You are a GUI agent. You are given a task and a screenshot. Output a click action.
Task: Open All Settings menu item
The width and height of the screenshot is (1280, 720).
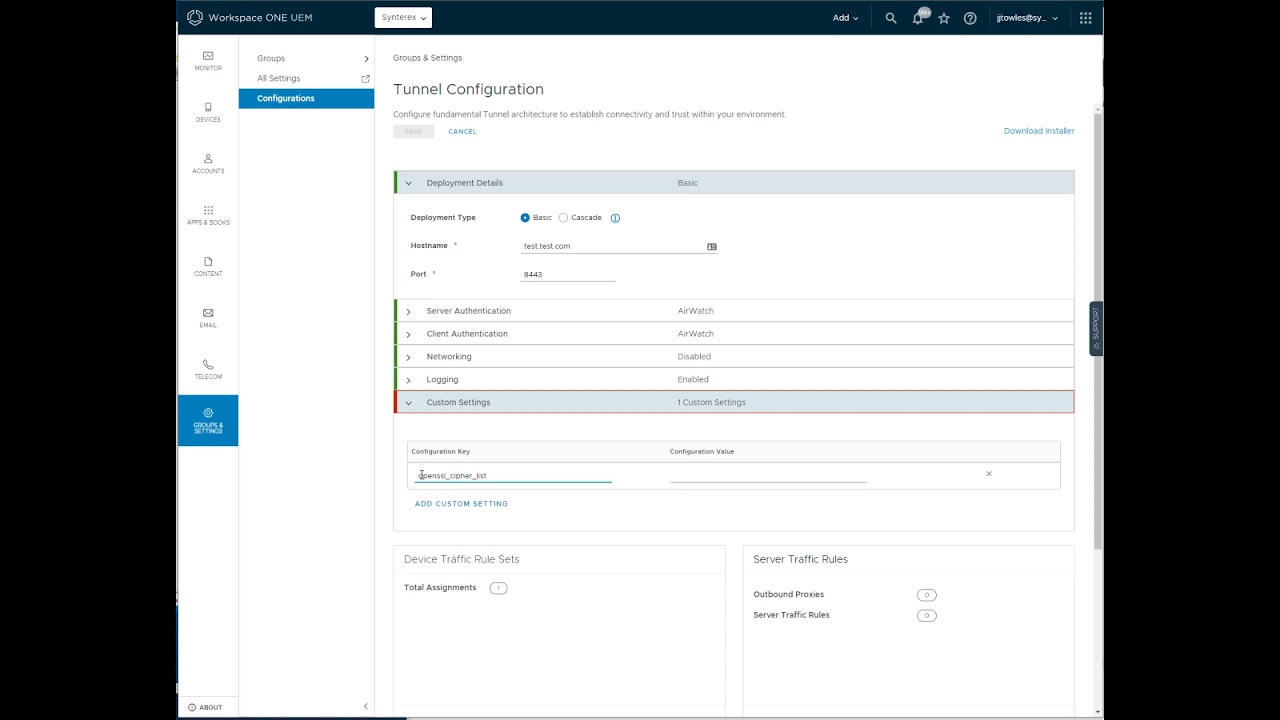(x=278, y=78)
